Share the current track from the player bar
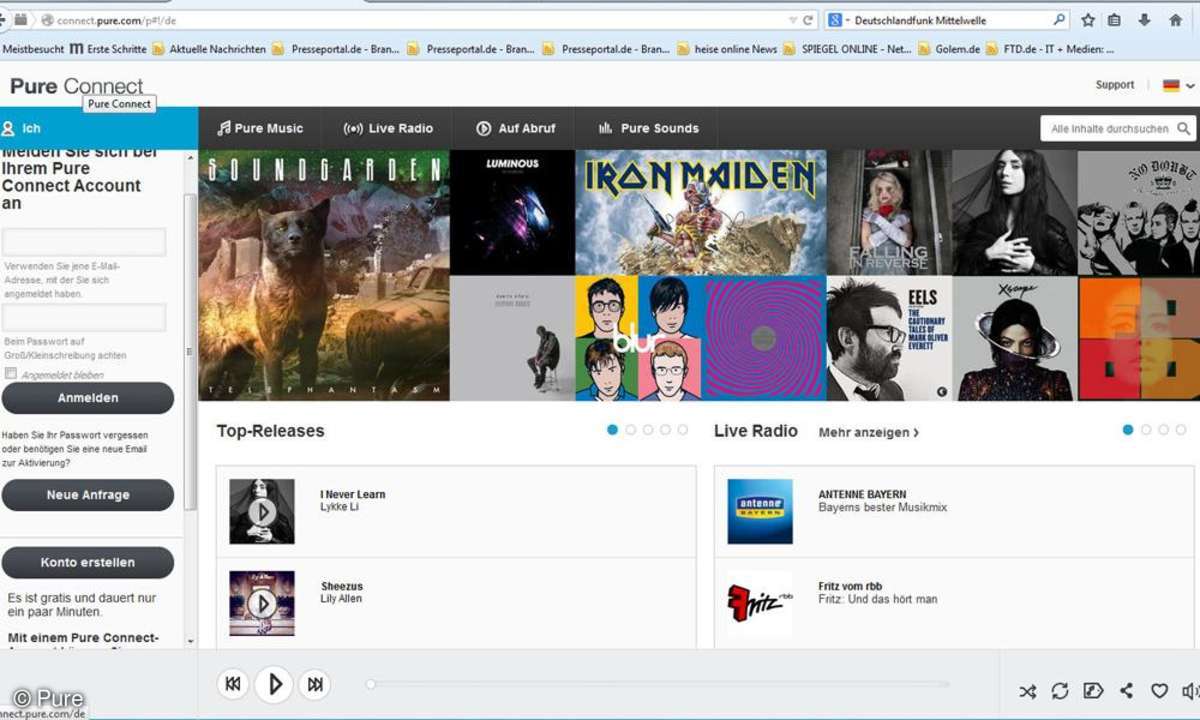 (x=1126, y=691)
